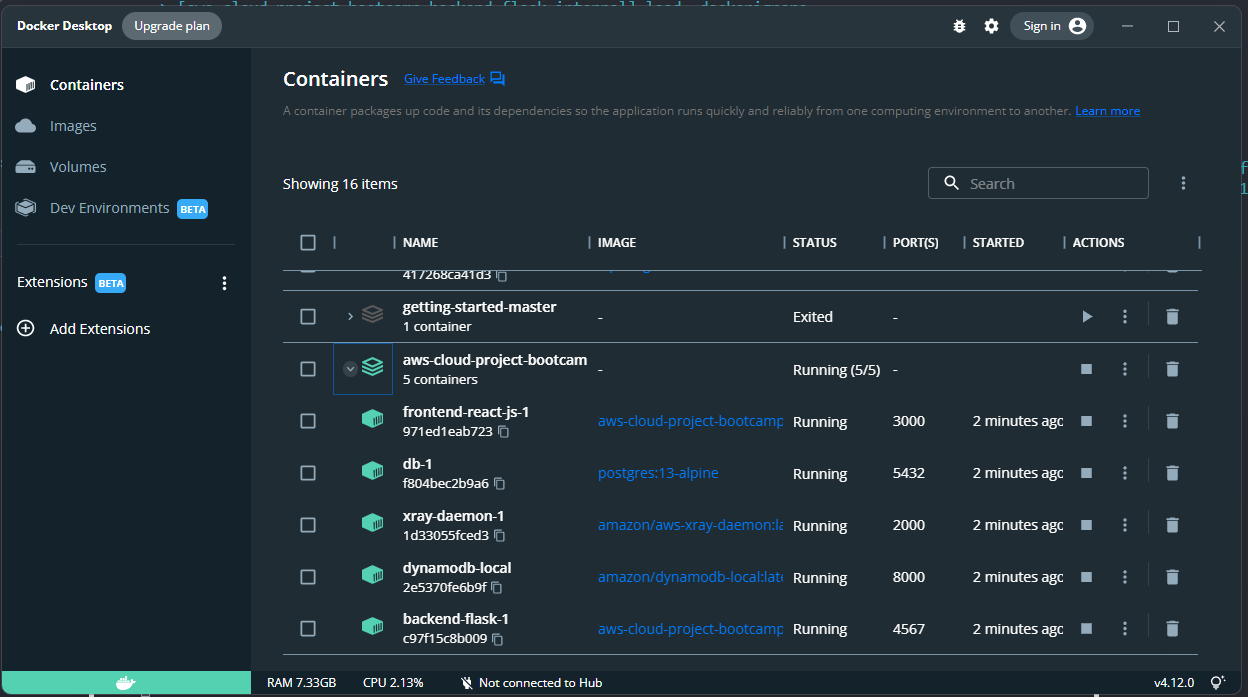
Task: Collapse the aws-cloud-project-bootcamp stack
Action: pos(350,369)
